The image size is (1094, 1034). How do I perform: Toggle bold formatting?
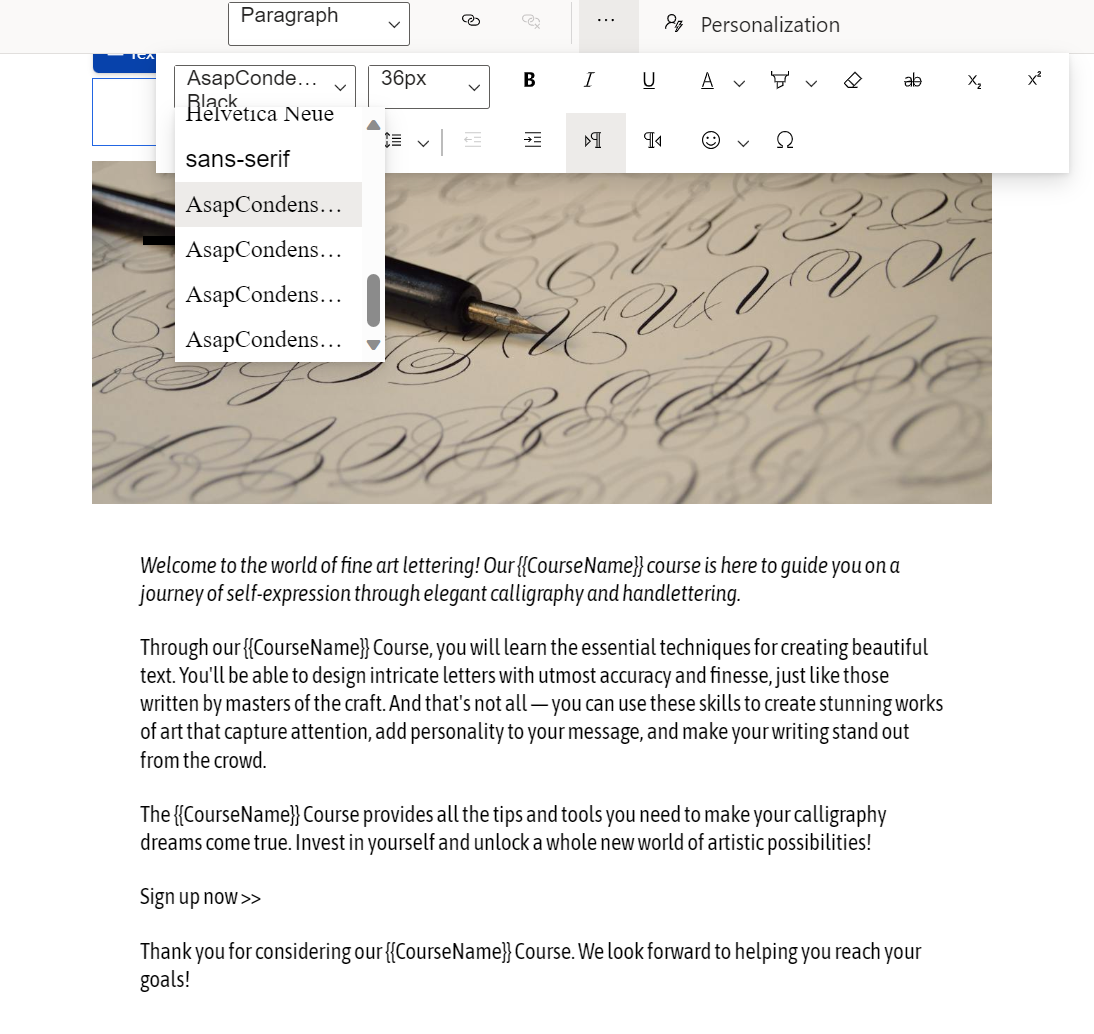[x=529, y=80]
